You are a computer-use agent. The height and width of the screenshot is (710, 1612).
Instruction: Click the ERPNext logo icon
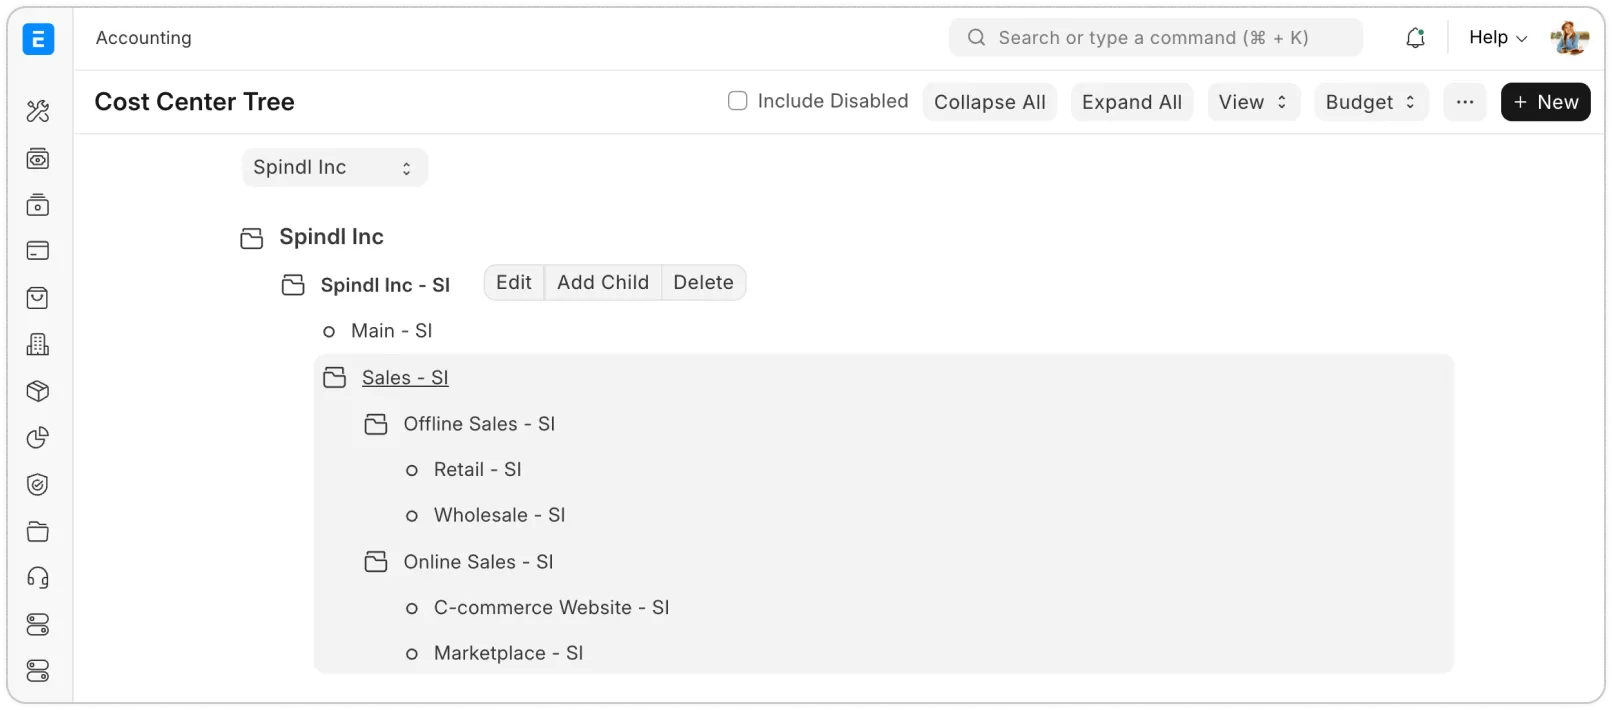coord(38,39)
